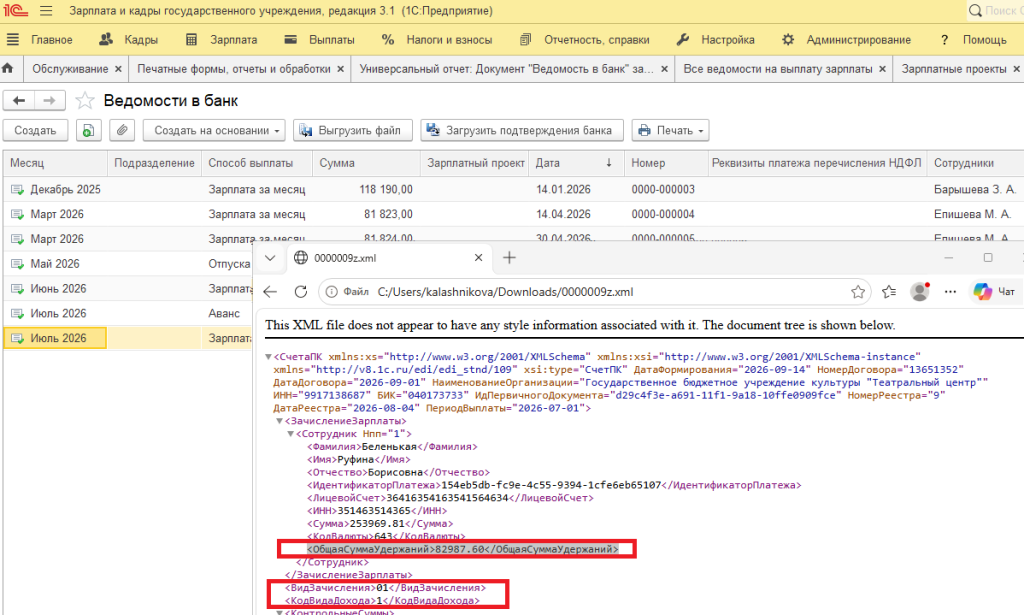Open browser favorites list icon

point(889,292)
